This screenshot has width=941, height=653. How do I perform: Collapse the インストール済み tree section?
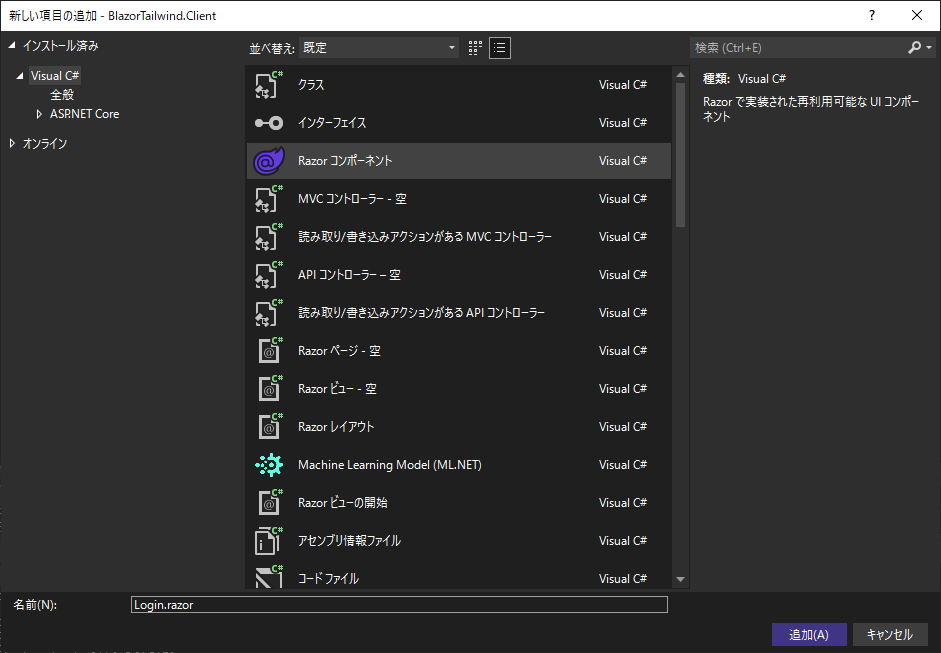click(x=12, y=45)
